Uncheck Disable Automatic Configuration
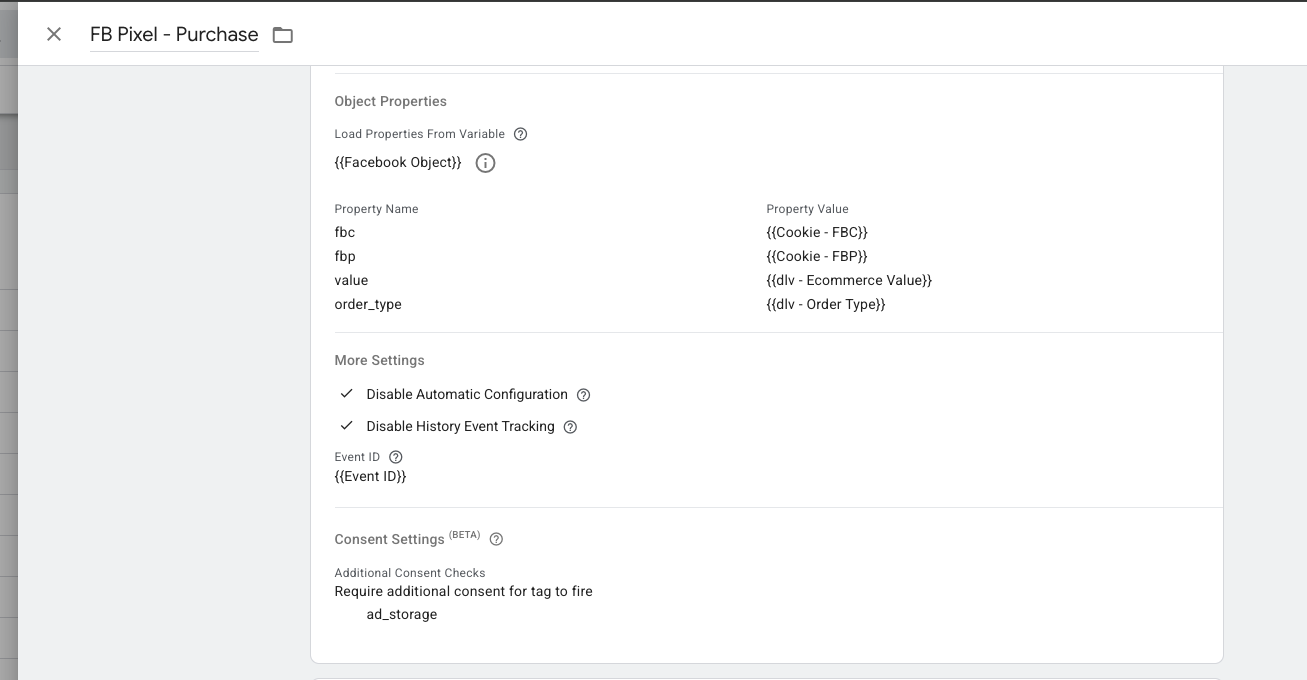This screenshot has width=1307, height=680. (x=346, y=393)
